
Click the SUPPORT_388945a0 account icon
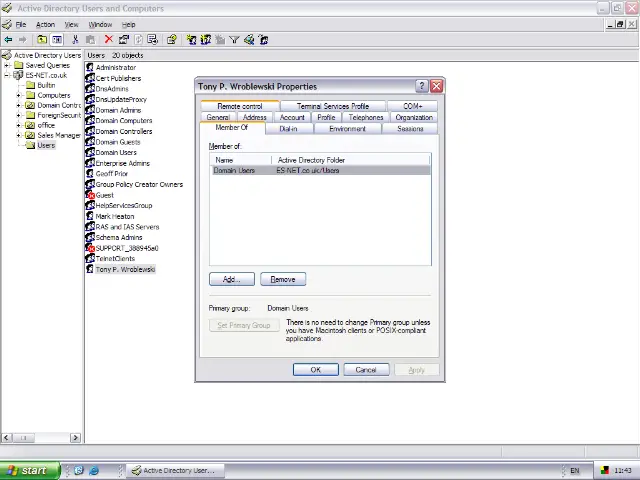90,248
